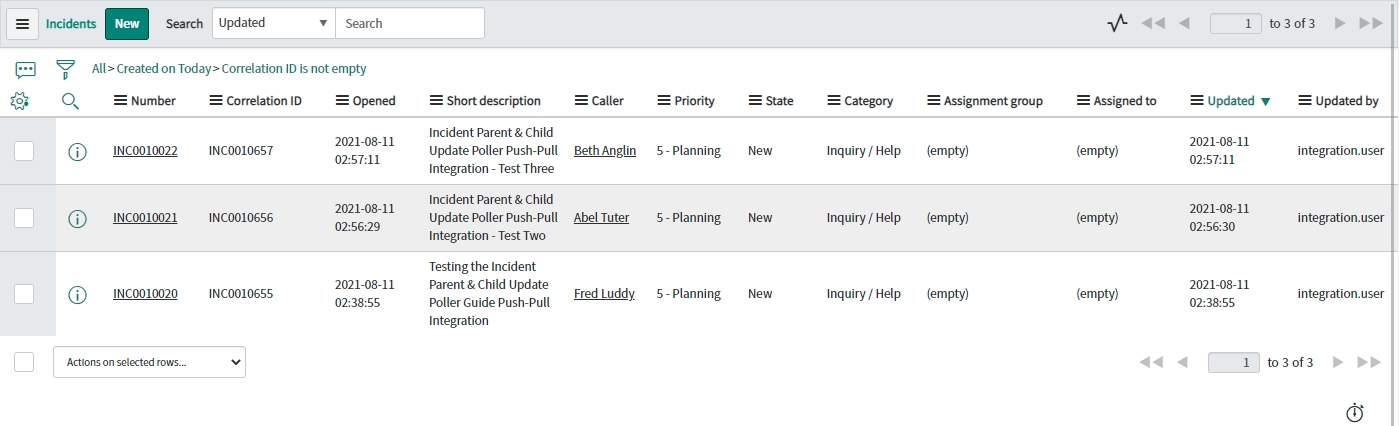Open the list context hamburger menu
The width and height of the screenshot is (1399, 426).
tap(22, 24)
